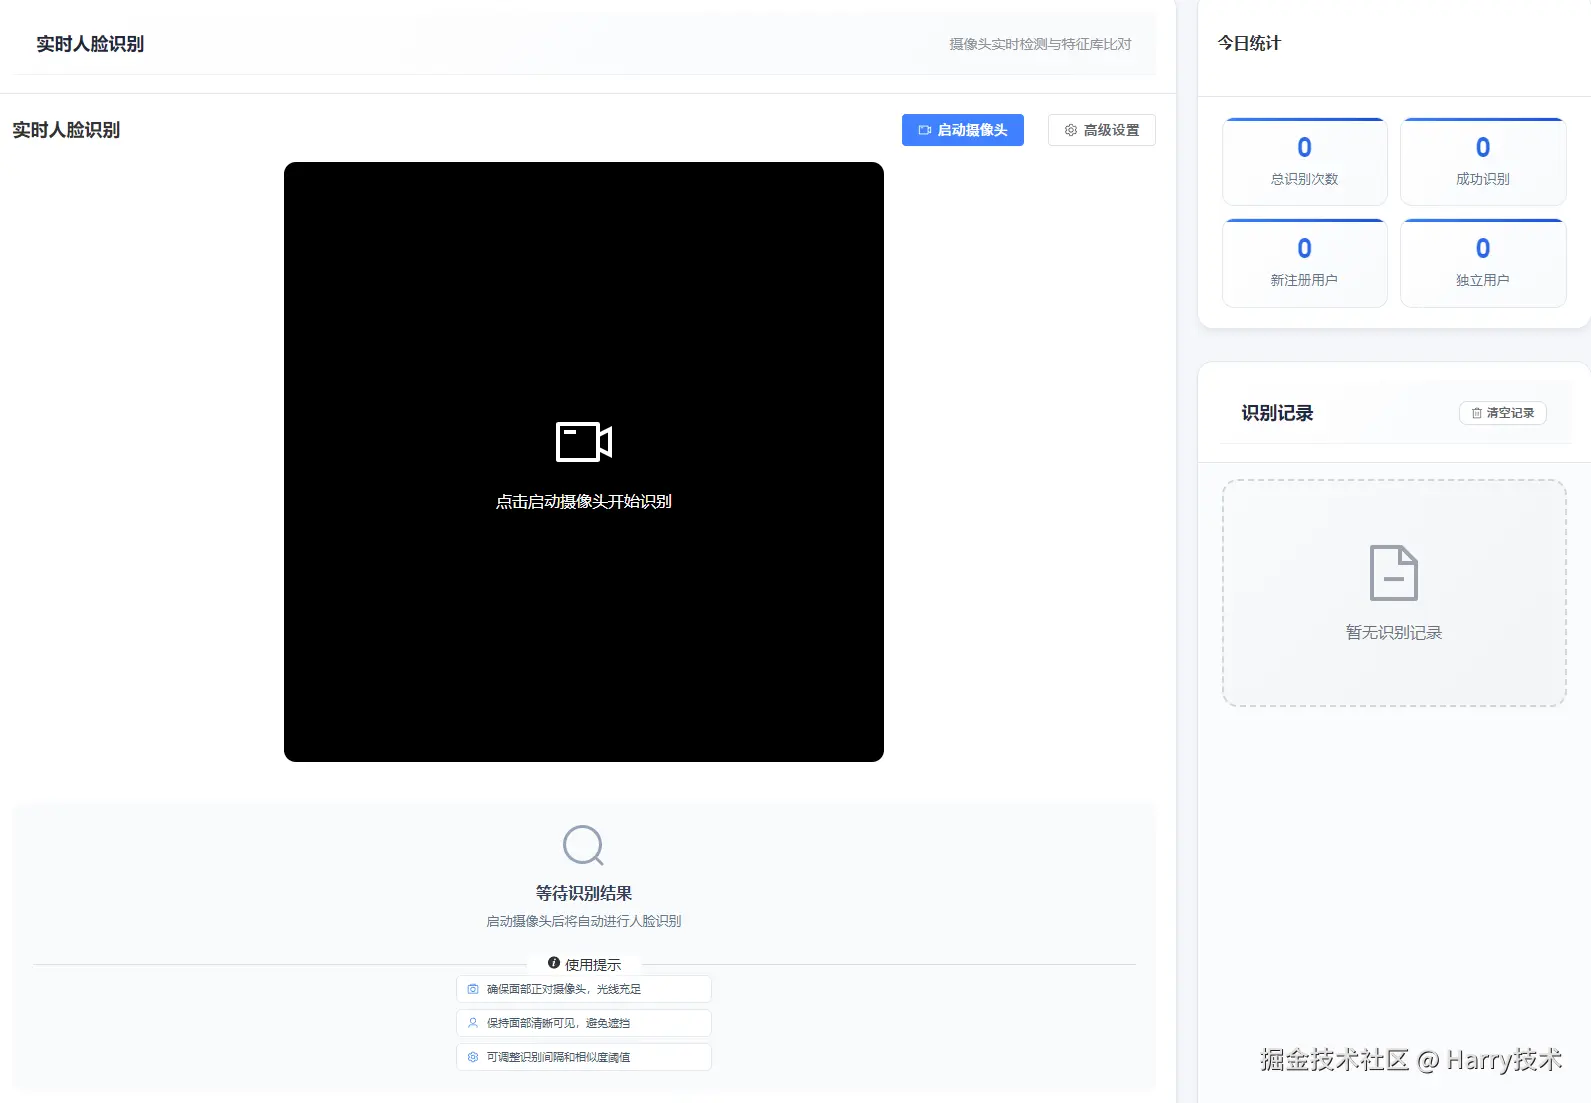1591x1103 pixels.
Task: Click the text 点击启动摄像头开始识别
Action: 584,501
